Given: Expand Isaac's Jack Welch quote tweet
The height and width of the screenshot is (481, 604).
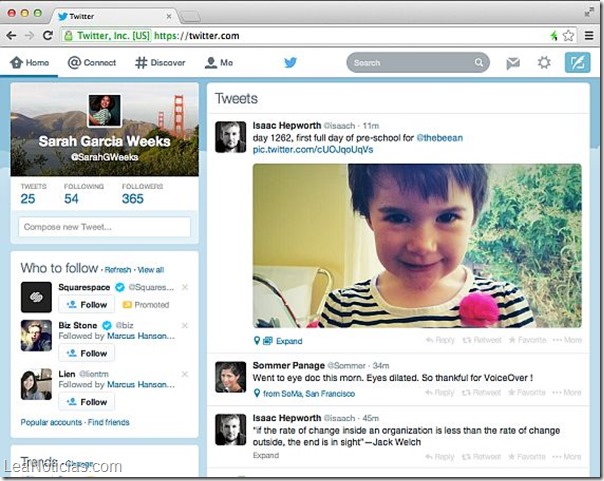Looking at the screenshot, I should [266, 455].
